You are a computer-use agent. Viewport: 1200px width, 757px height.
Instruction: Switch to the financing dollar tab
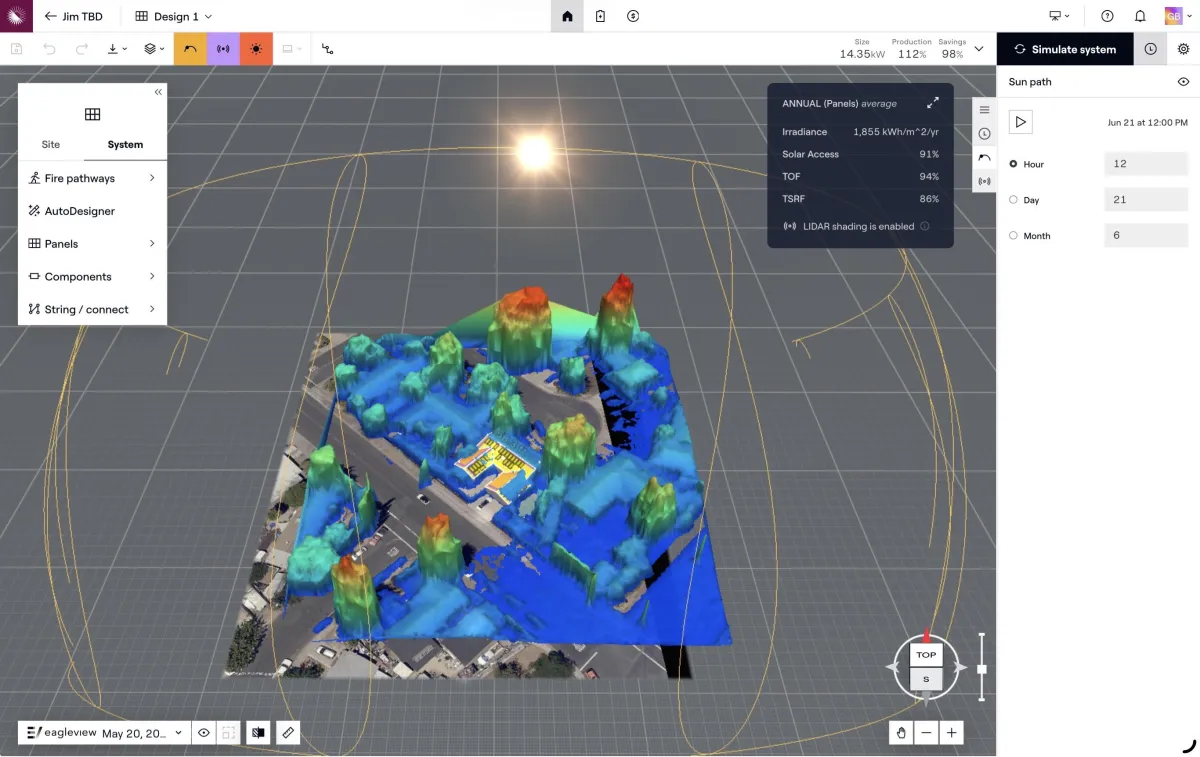[633, 16]
